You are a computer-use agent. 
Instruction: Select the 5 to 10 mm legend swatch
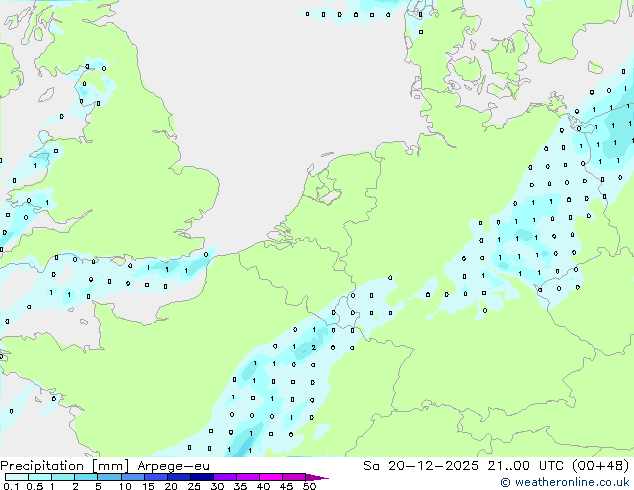tap(110, 477)
